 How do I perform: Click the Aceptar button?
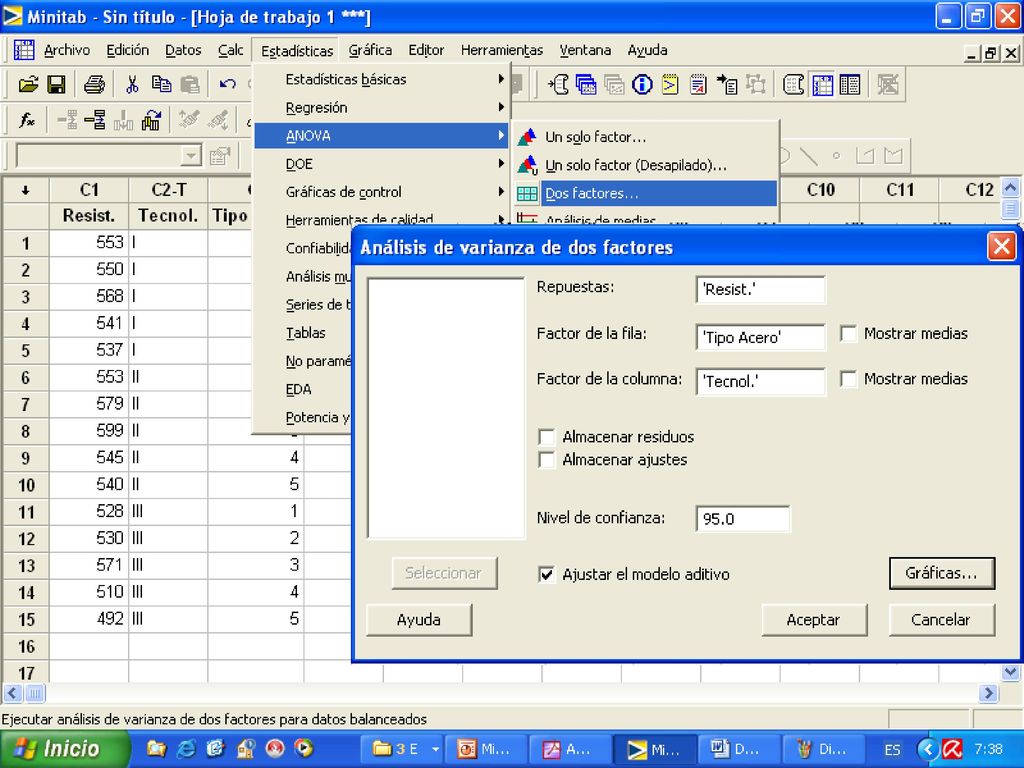[x=814, y=620]
